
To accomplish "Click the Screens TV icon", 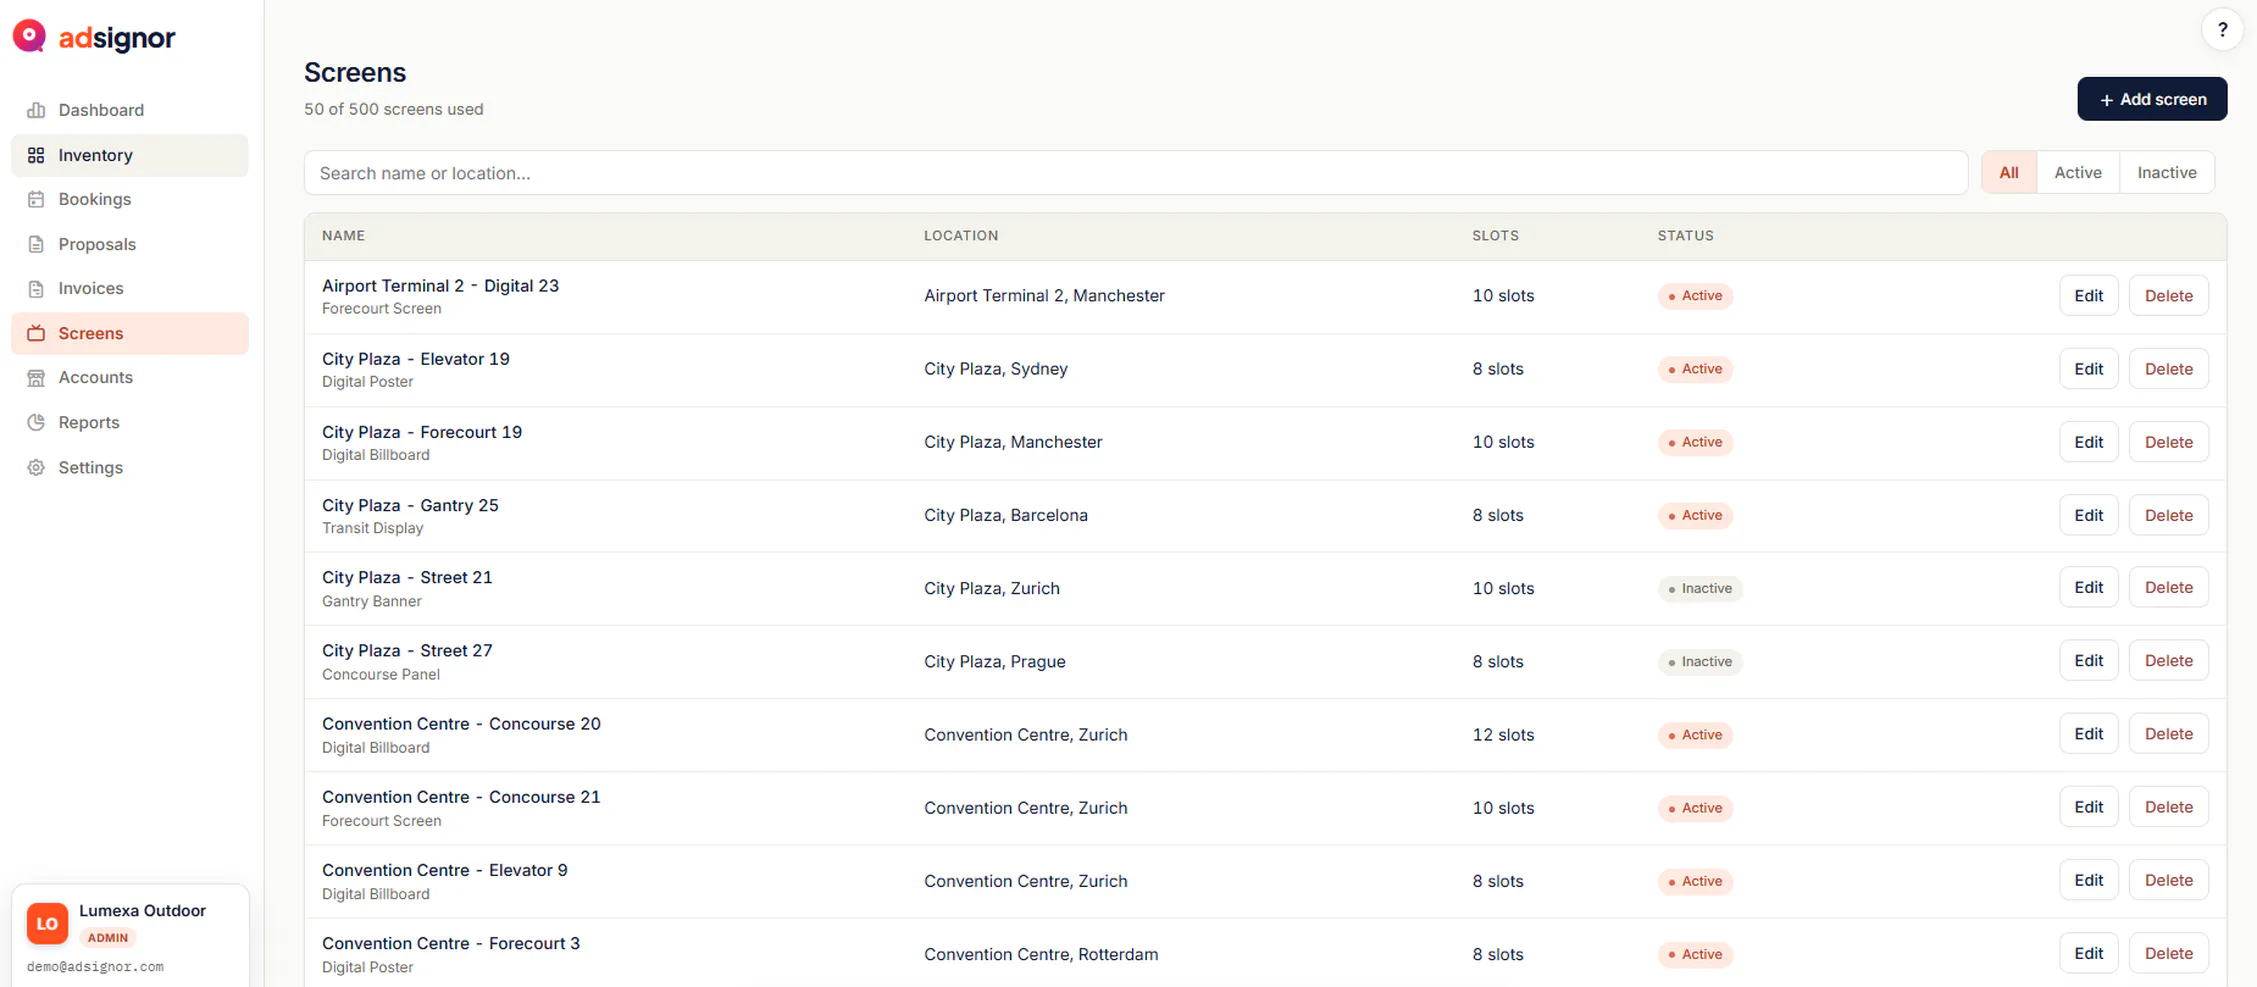I will click(x=36, y=333).
